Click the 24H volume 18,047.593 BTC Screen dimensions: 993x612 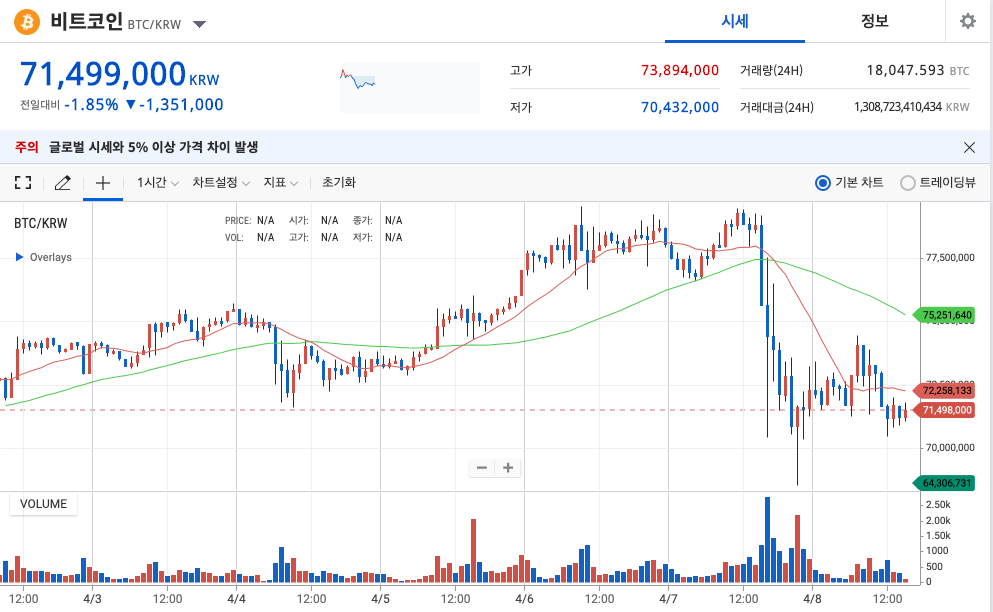point(918,70)
